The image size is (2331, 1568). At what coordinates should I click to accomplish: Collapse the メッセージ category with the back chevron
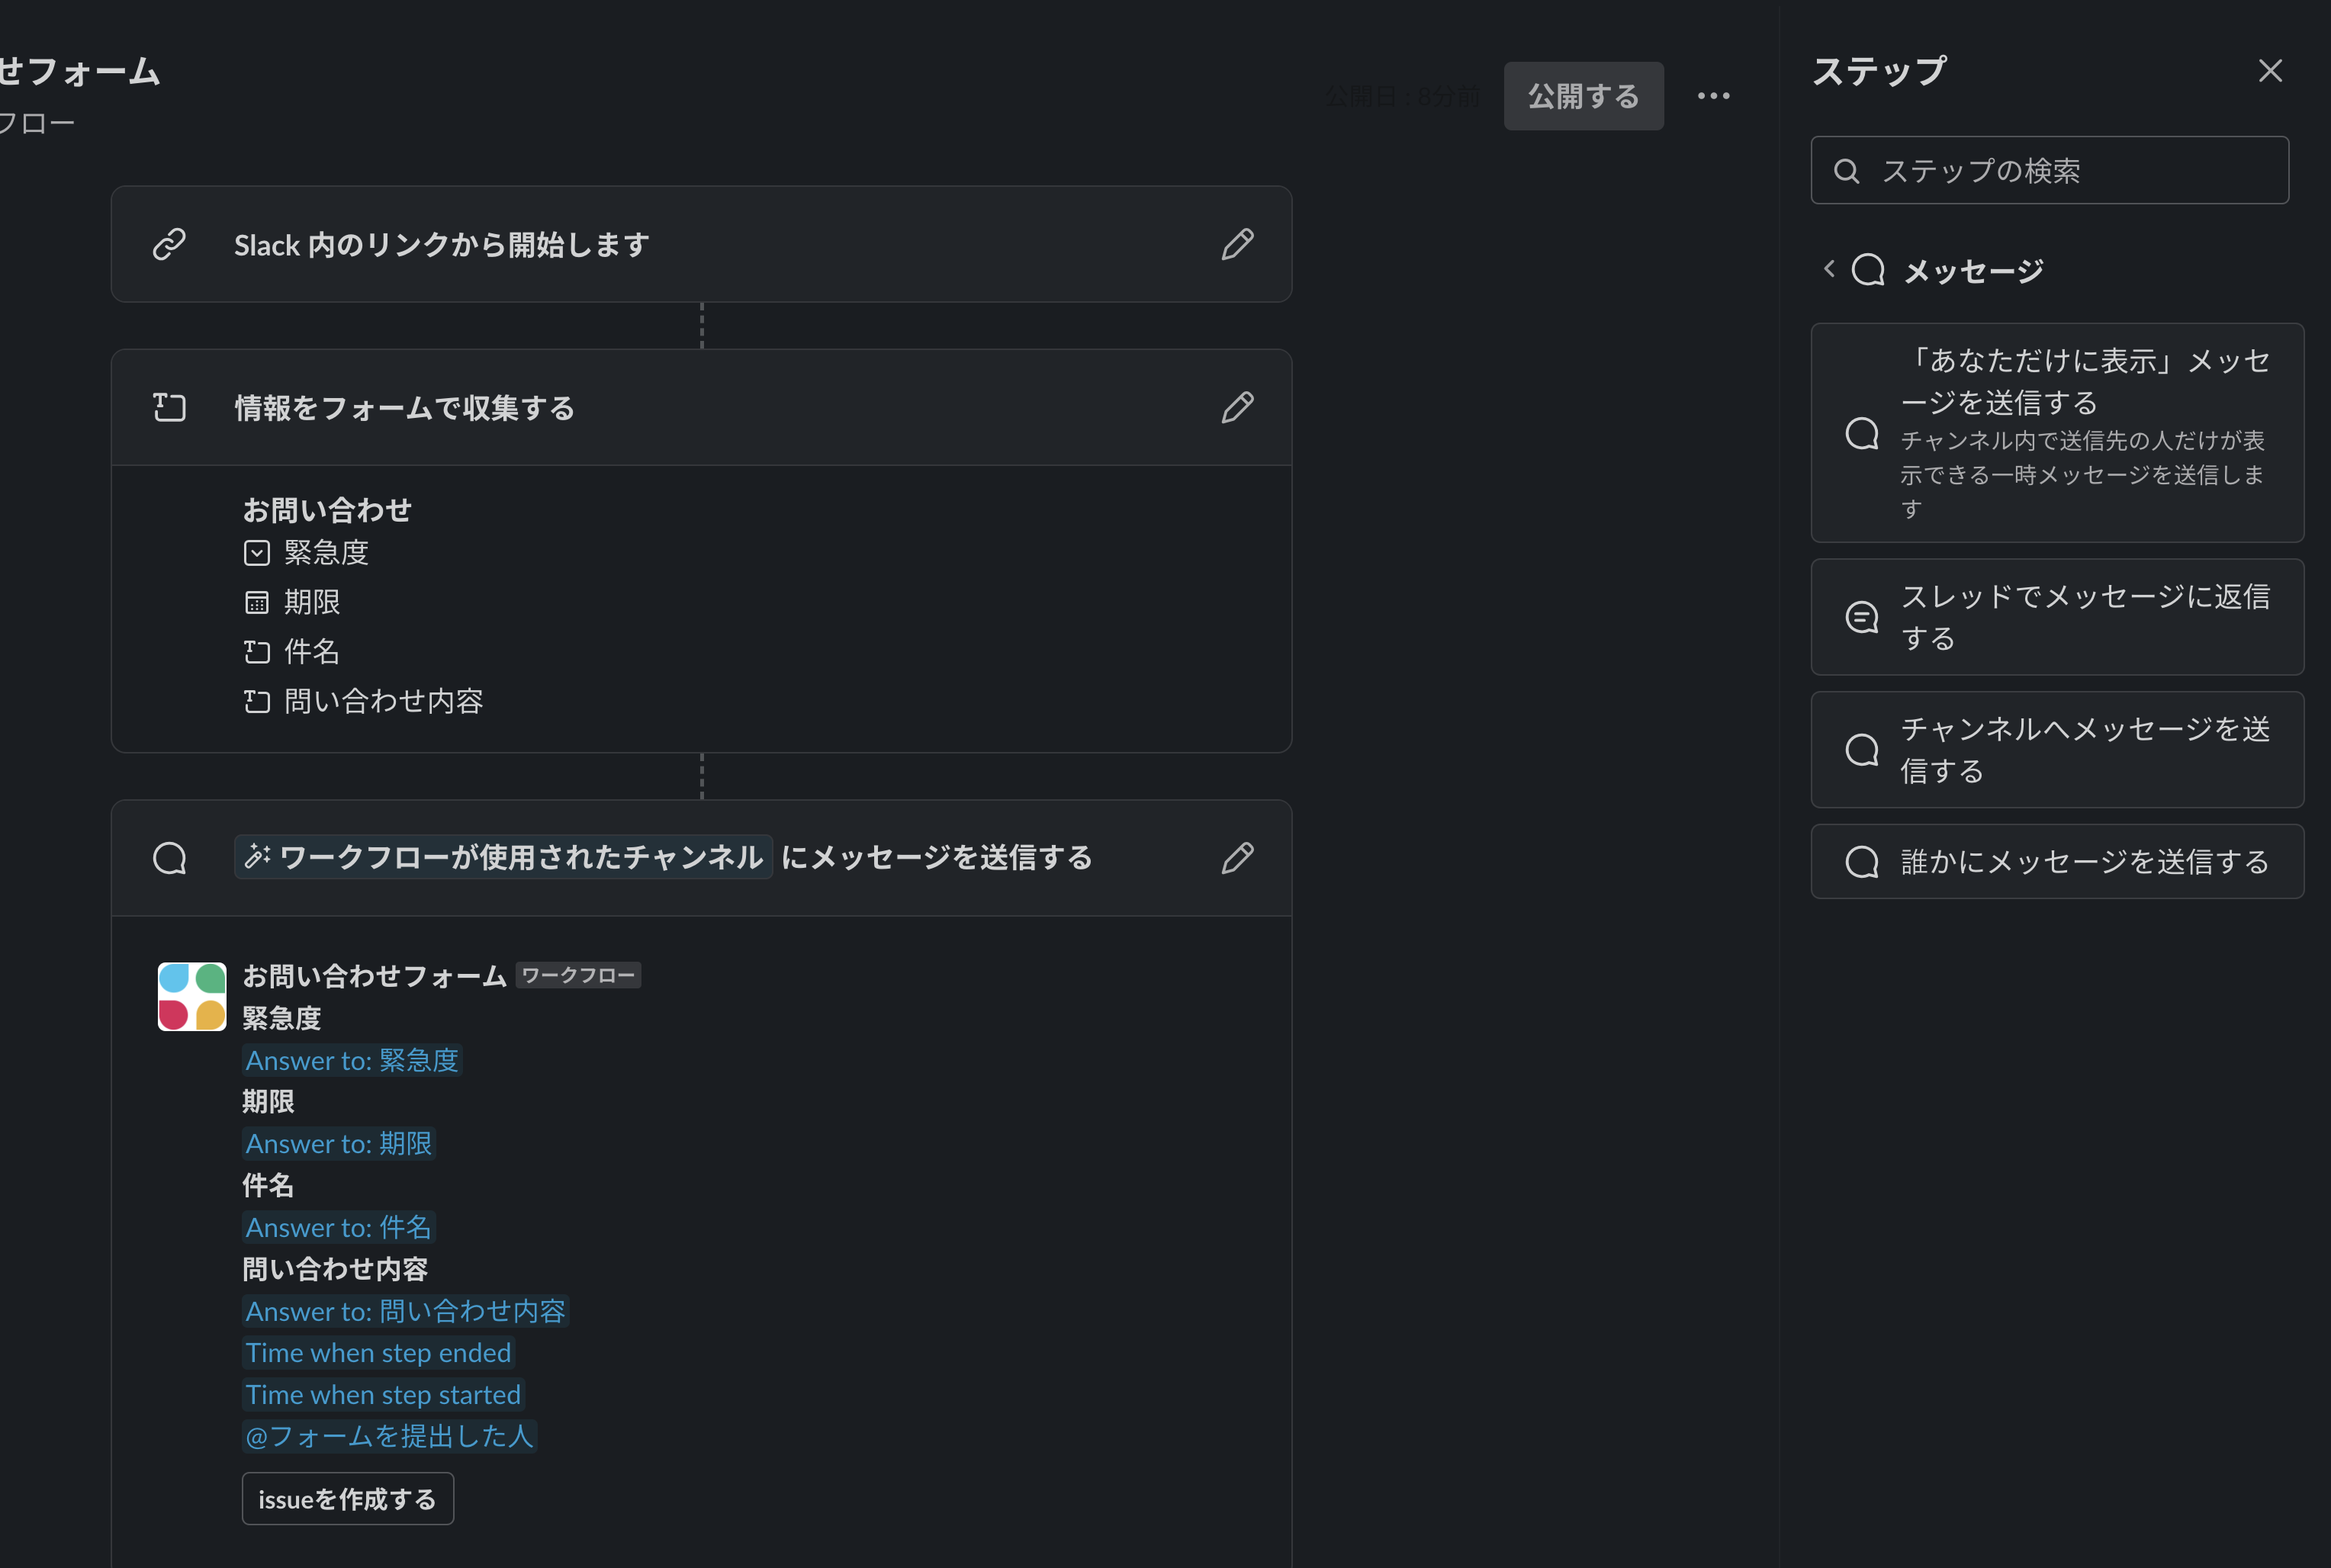click(1830, 268)
